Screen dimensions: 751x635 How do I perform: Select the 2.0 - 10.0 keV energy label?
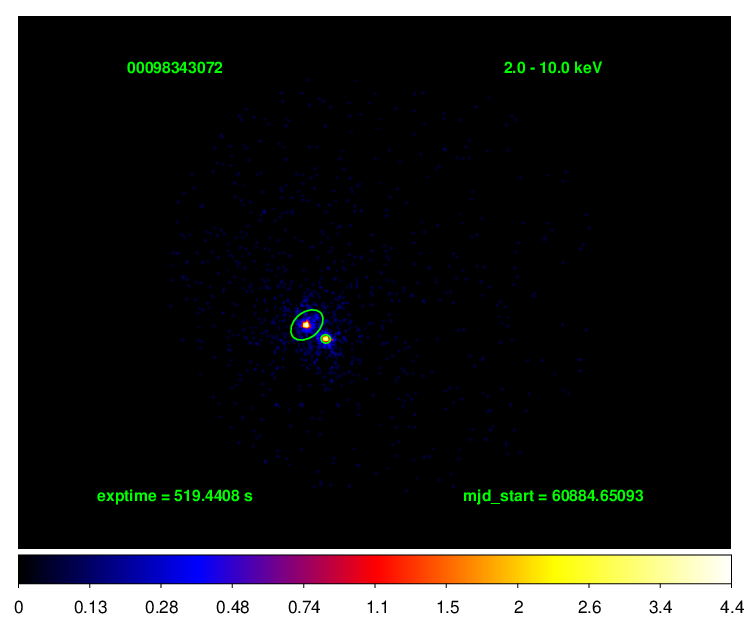click(x=553, y=68)
